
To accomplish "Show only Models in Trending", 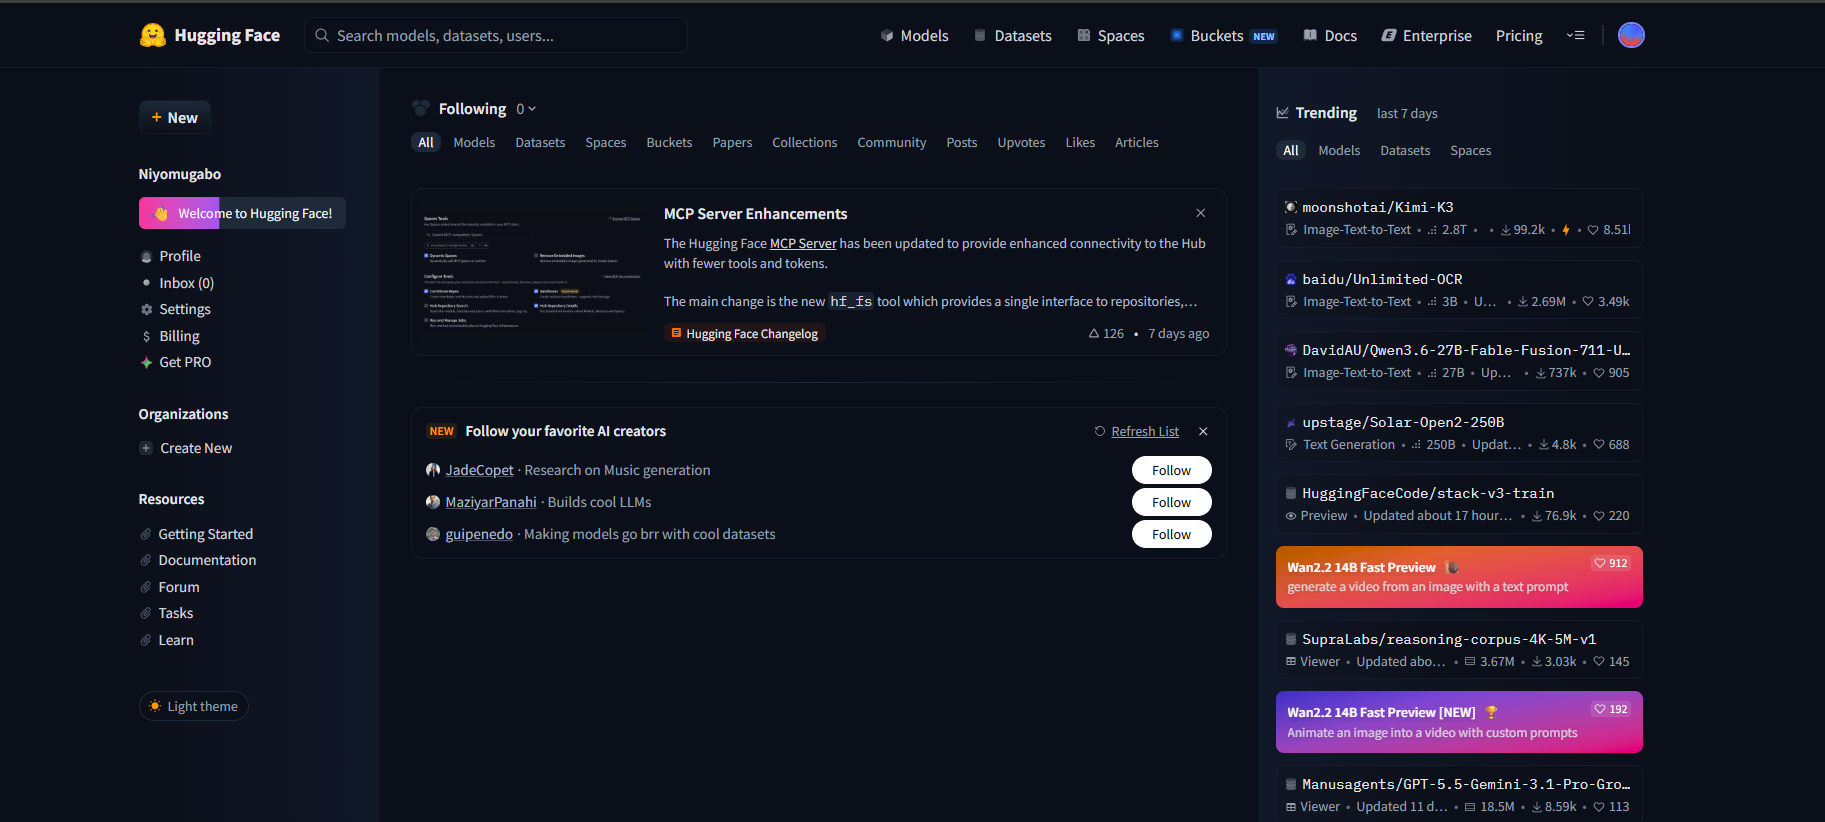I will coord(1339,151).
